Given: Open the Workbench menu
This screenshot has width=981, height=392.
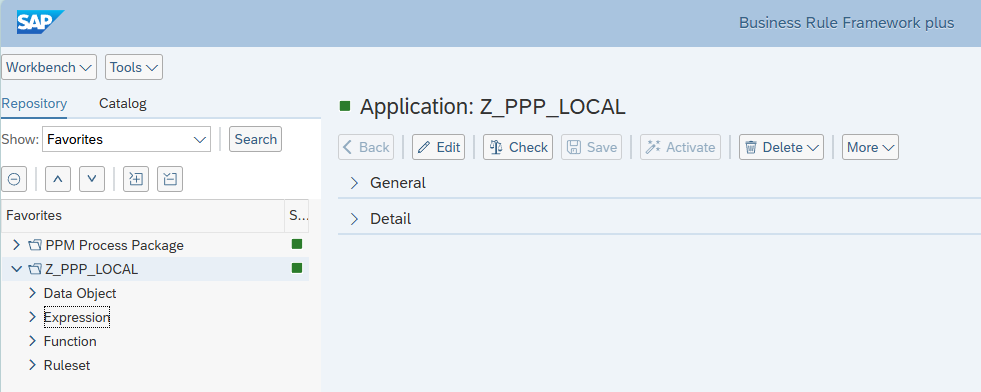Looking at the screenshot, I should (x=49, y=67).
